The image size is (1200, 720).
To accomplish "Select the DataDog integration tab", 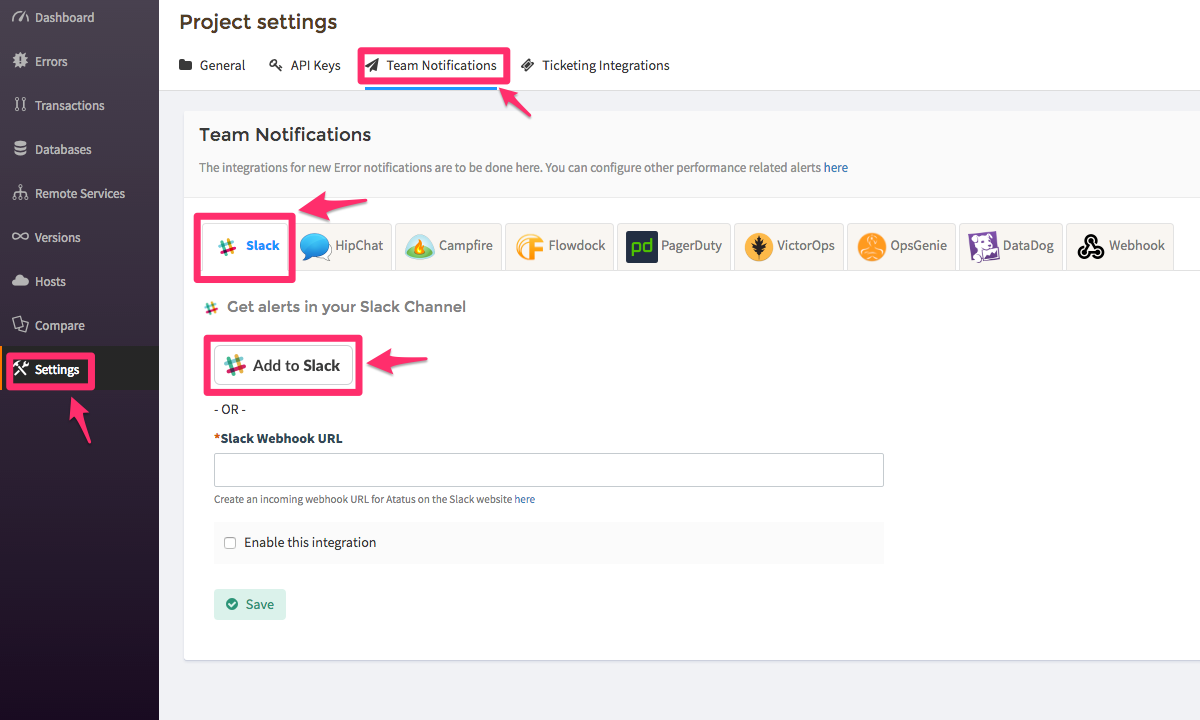I will point(1011,246).
